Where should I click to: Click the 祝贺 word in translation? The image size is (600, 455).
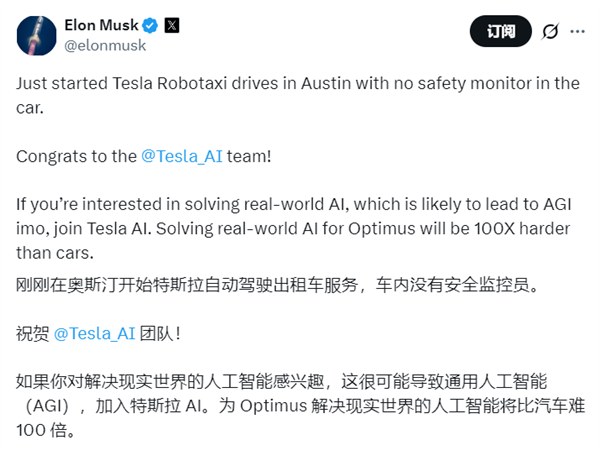33,334
